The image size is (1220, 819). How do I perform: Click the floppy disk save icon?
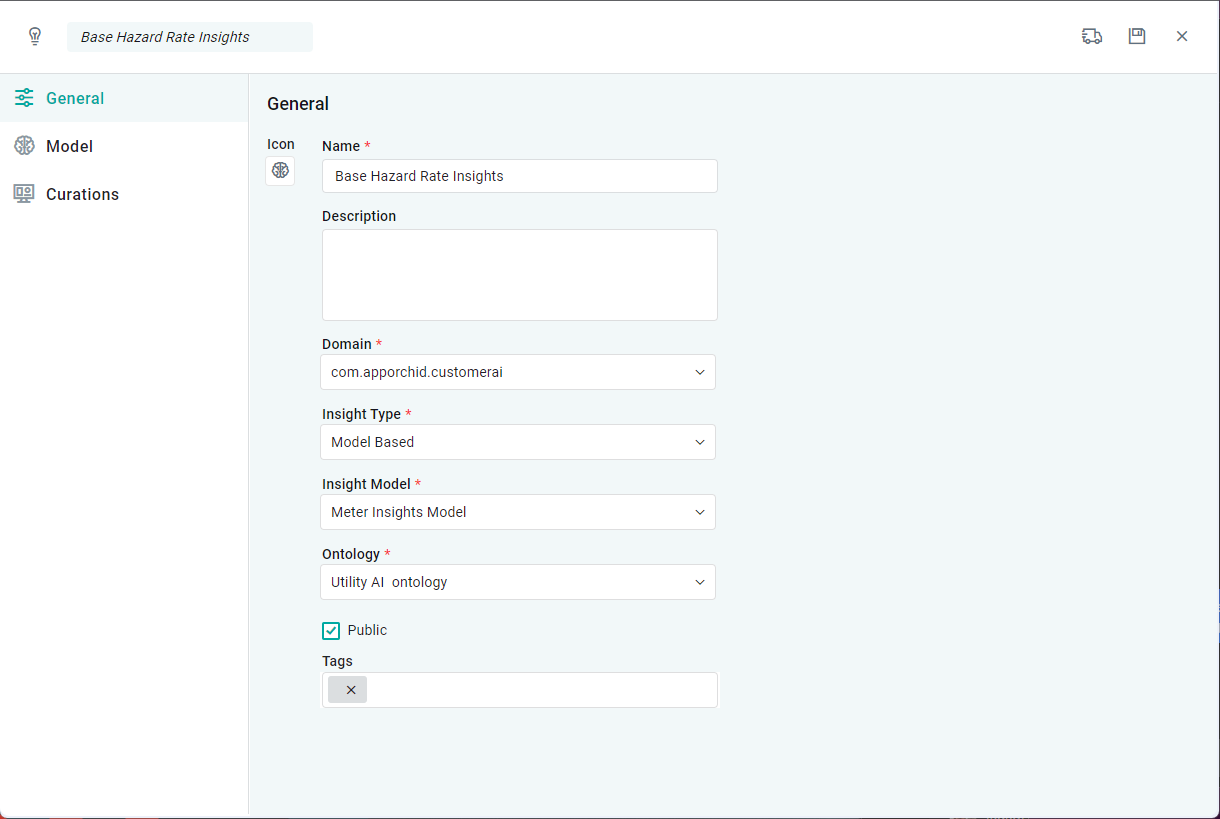pyautogui.click(x=1137, y=37)
